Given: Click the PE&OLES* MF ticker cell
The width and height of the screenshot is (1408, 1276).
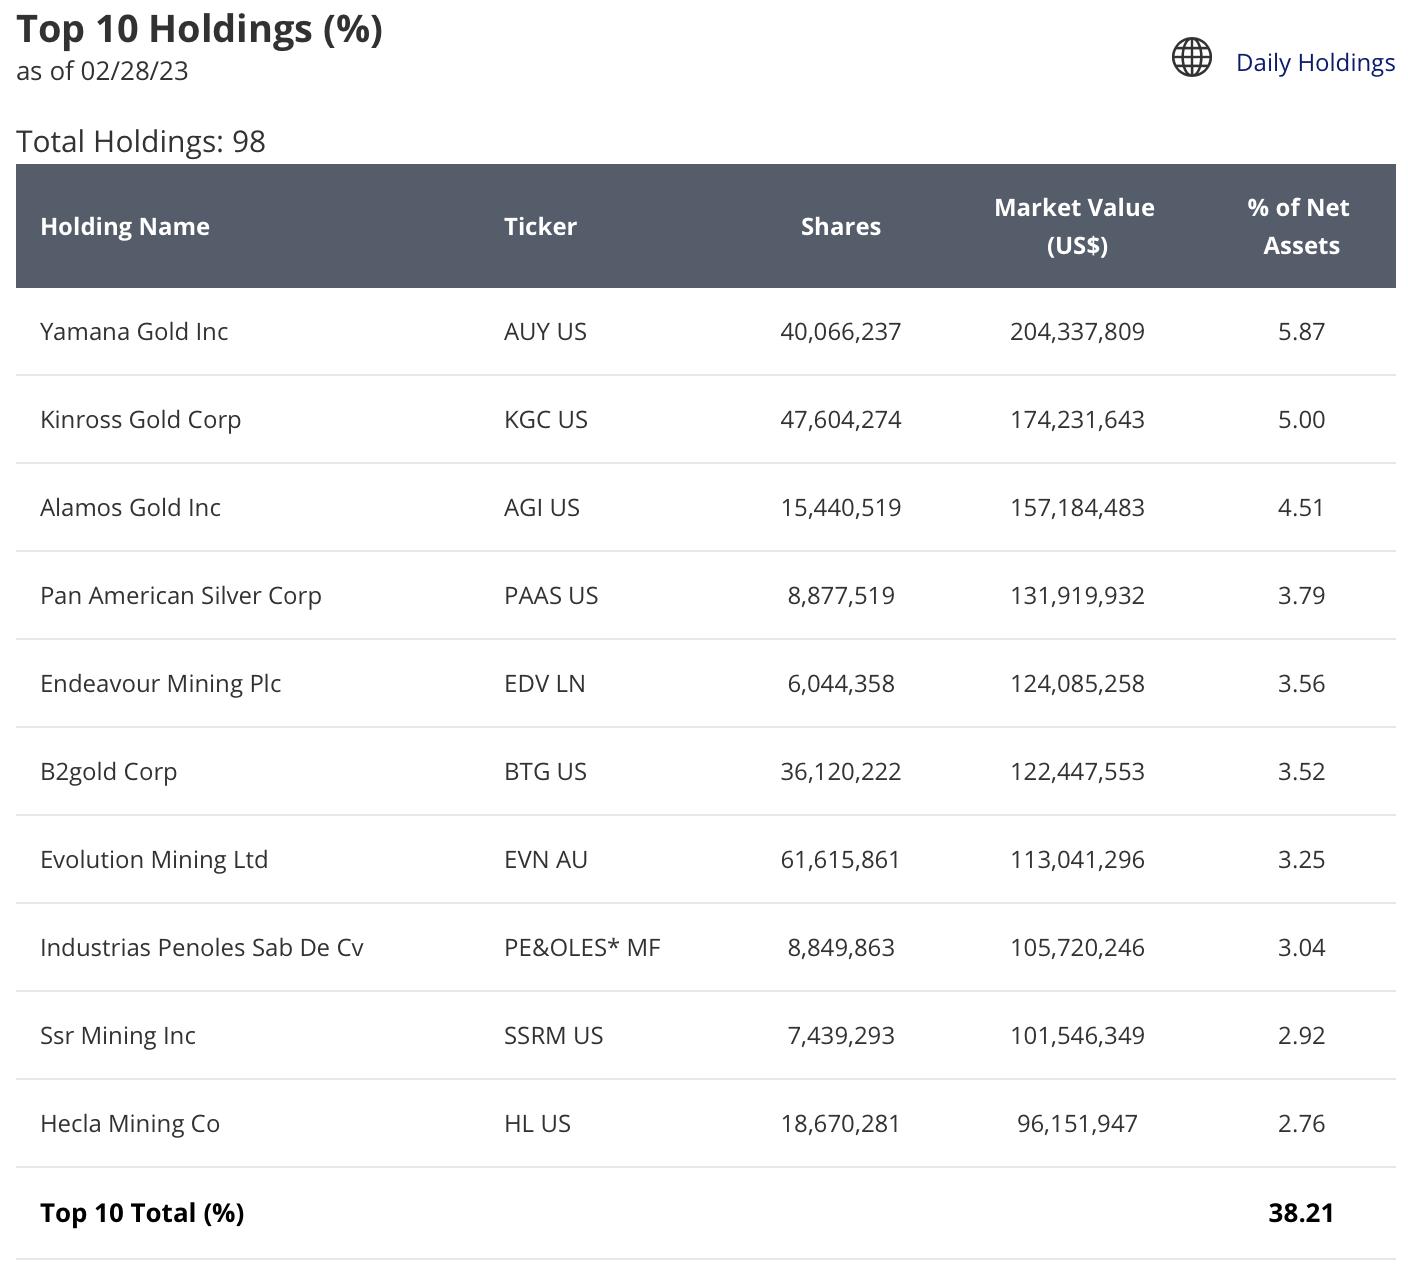Looking at the screenshot, I should pyautogui.click(x=582, y=947).
